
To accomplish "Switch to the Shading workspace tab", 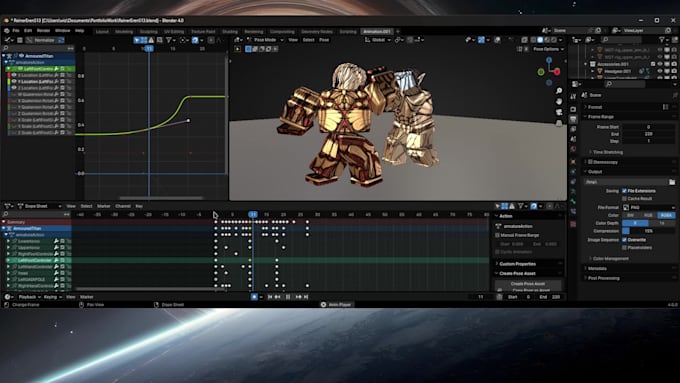I will [x=230, y=32].
